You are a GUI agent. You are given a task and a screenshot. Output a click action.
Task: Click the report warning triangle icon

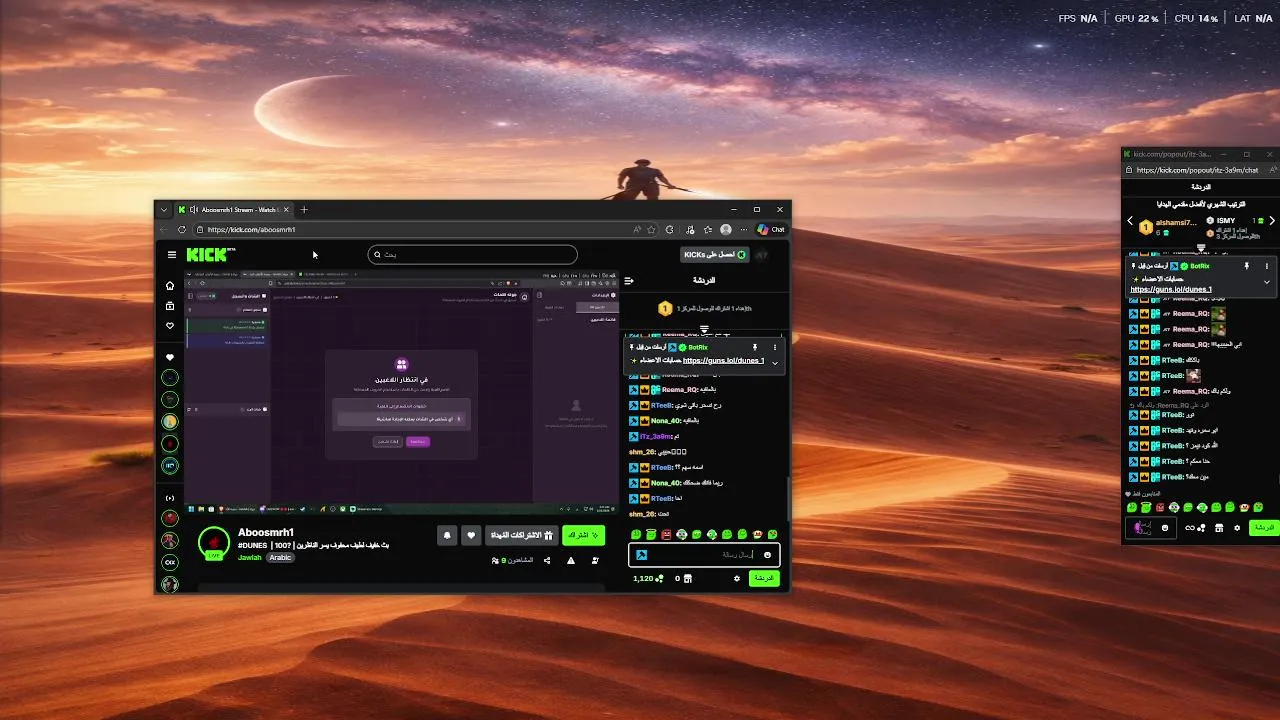point(571,560)
